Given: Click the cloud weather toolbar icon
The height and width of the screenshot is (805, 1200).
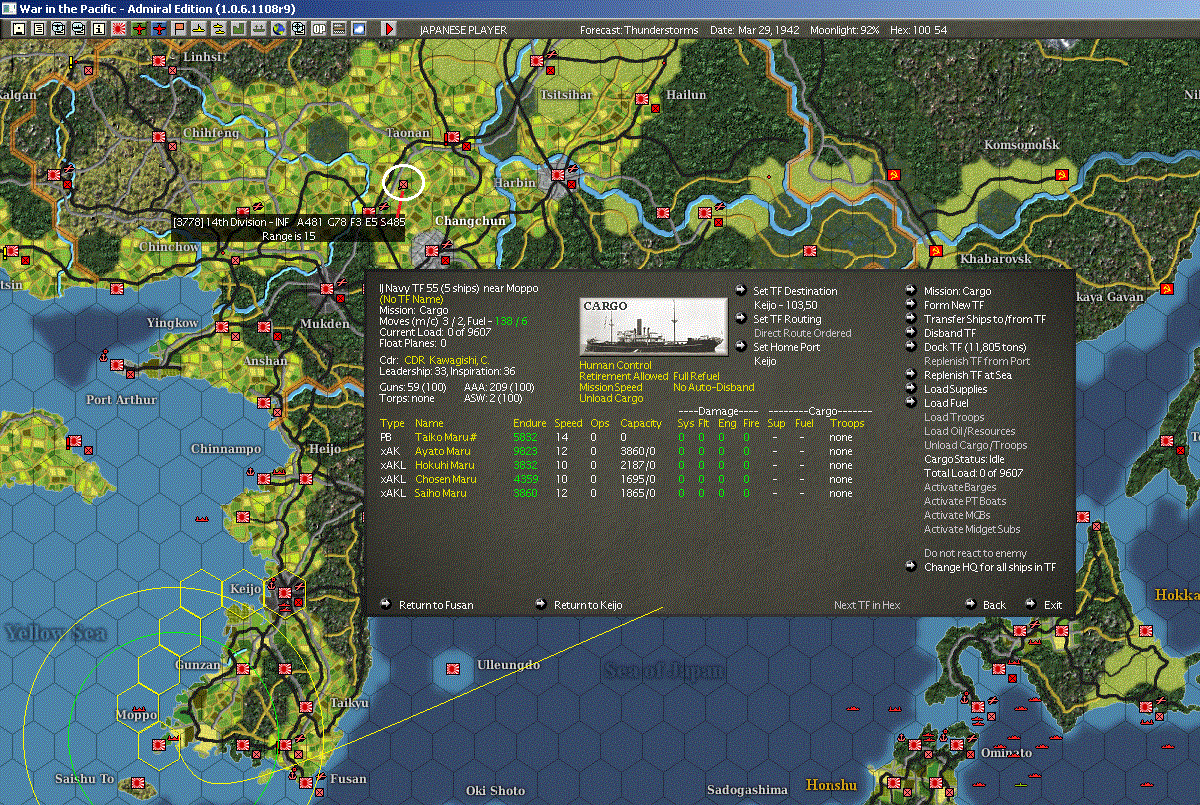Looking at the screenshot, I should pos(358,29).
